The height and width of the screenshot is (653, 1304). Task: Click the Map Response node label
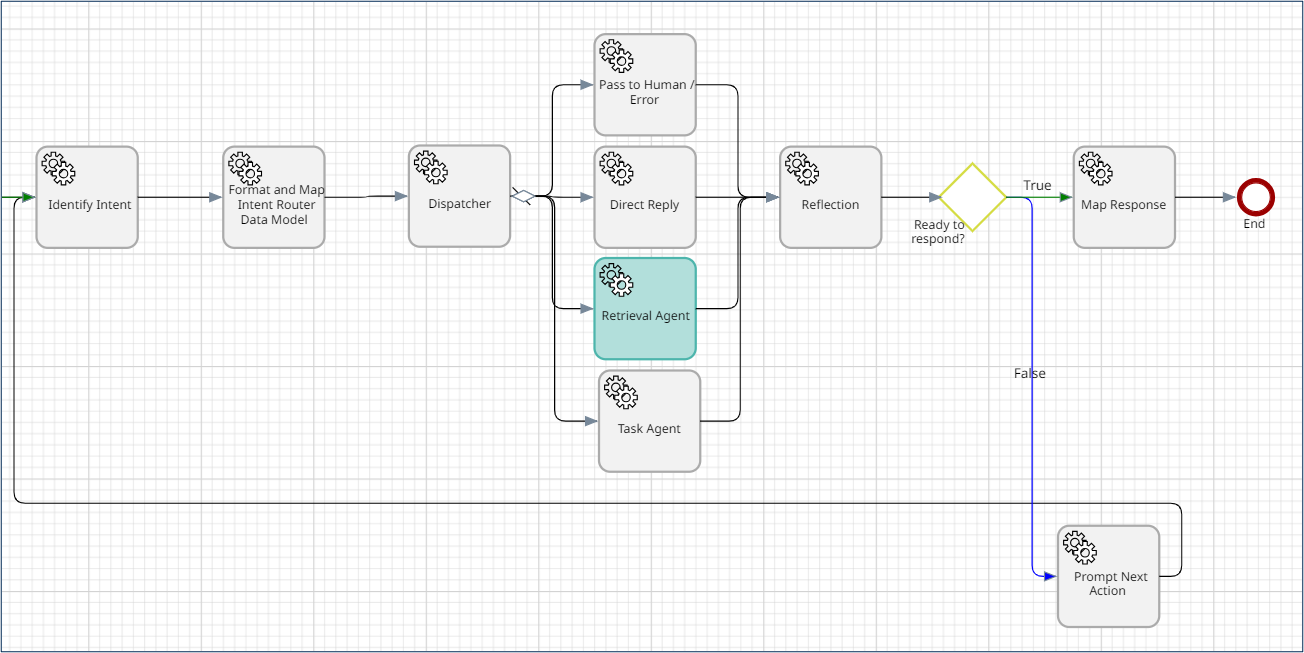pyautogui.click(x=1123, y=205)
